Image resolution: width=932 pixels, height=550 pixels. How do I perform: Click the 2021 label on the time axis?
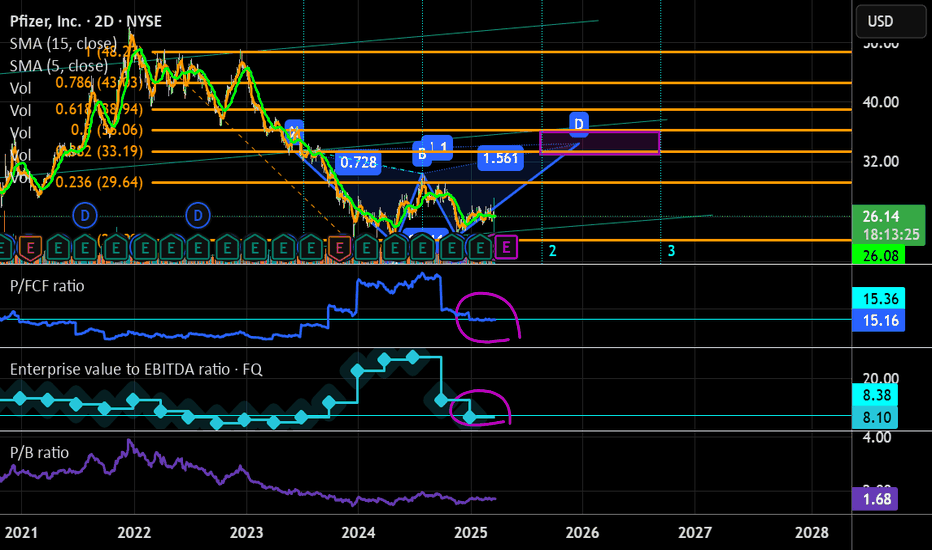[x=21, y=532]
